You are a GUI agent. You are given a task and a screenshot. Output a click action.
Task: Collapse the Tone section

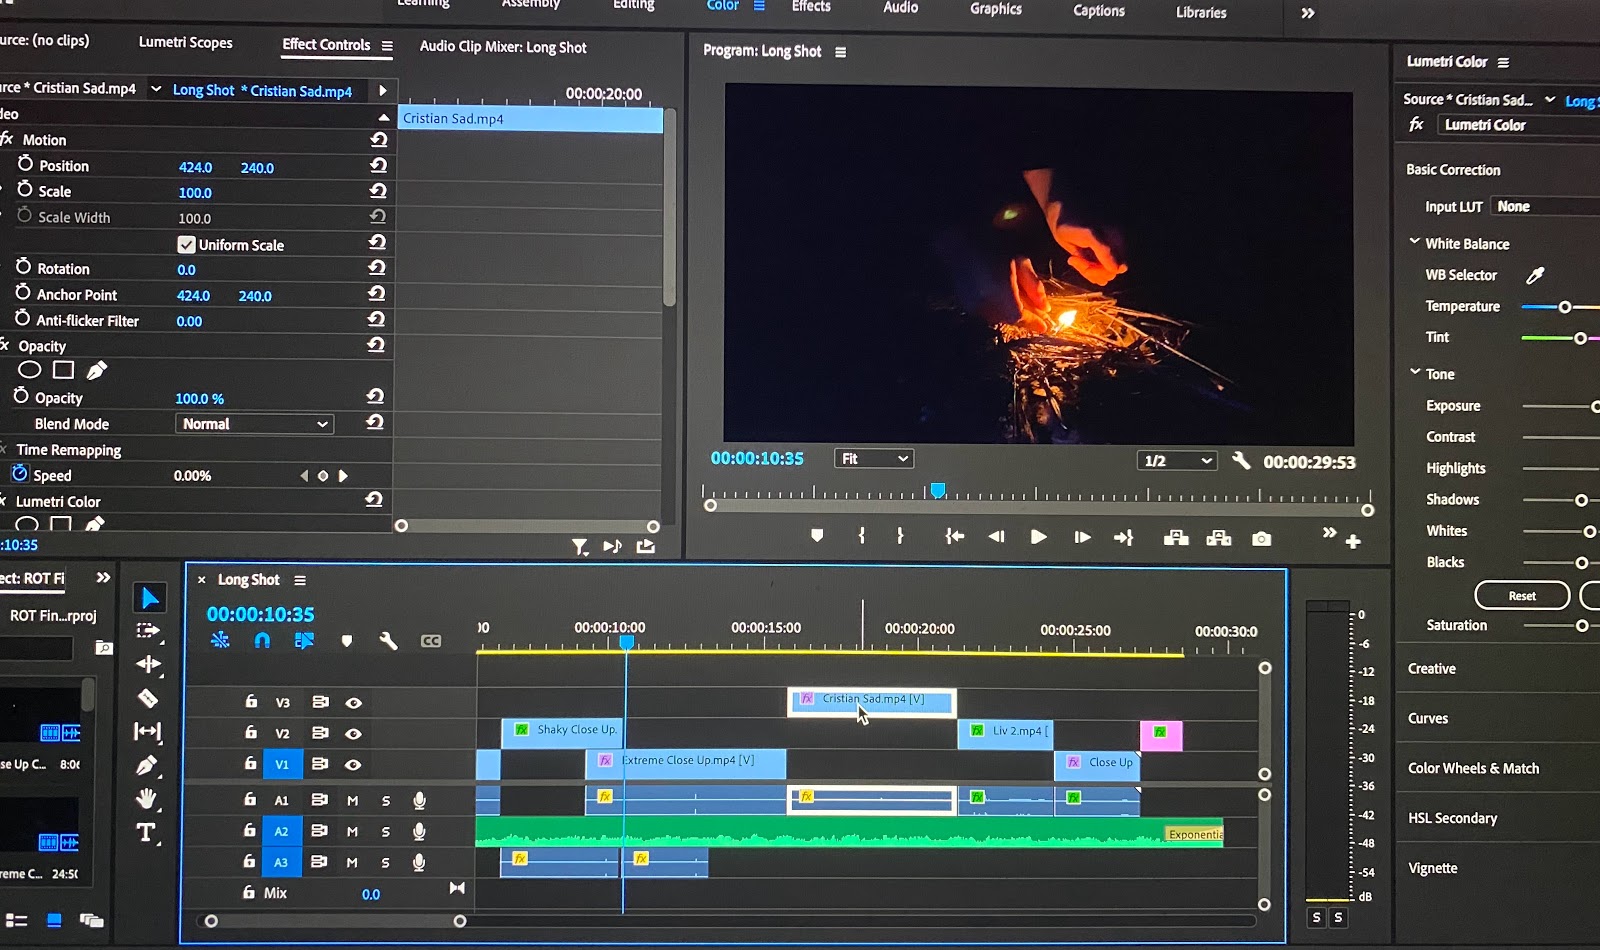pyautogui.click(x=1415, y=372)
